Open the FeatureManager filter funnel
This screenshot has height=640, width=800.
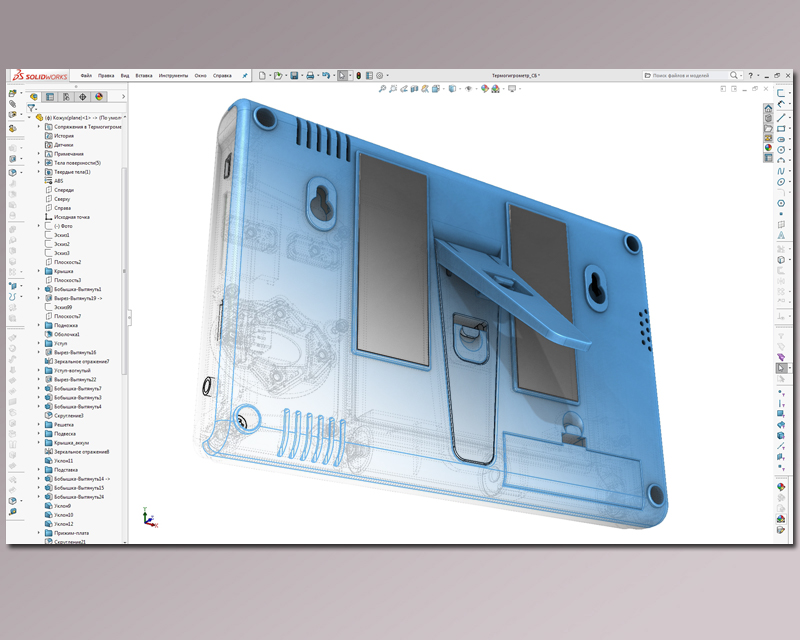(x=32, y=108)
